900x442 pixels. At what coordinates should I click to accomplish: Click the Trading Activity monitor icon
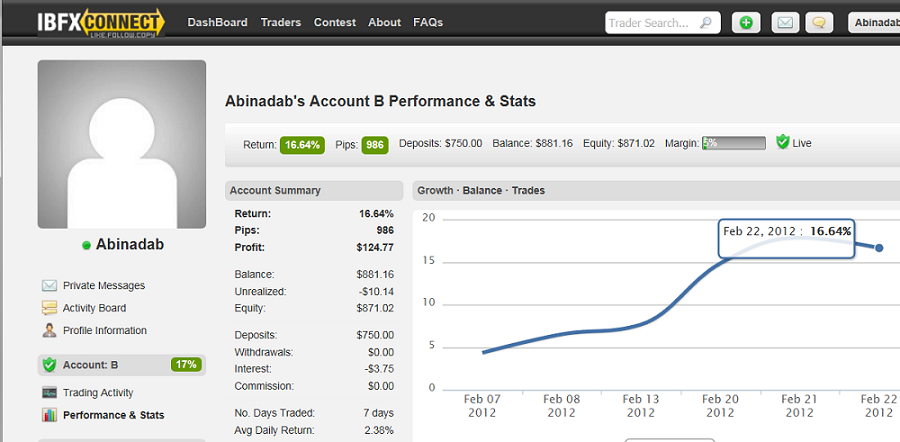pos(49,393)
